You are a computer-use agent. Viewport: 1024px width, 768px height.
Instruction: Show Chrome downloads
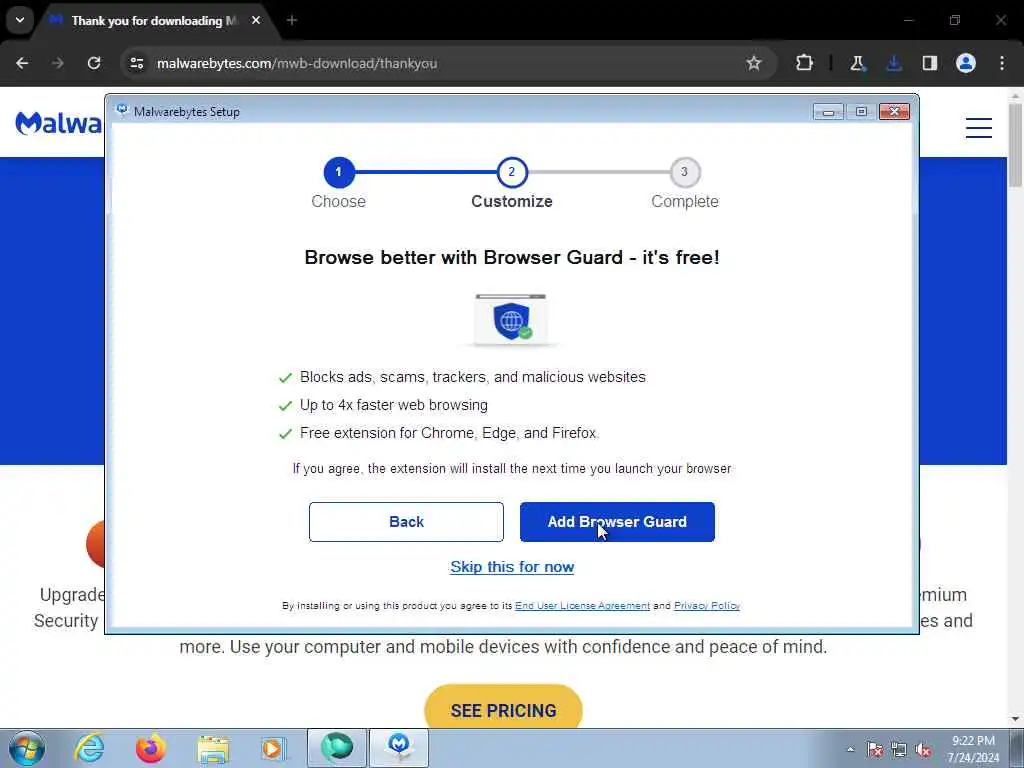pyautogui.click(x=894, y=63)
